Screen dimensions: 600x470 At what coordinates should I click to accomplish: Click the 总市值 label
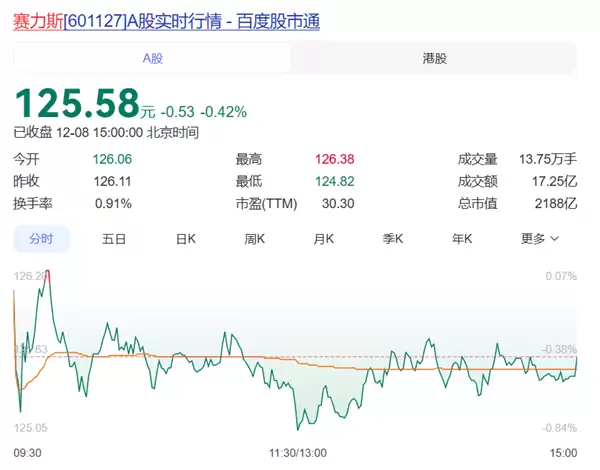click(x=478, y=204)
